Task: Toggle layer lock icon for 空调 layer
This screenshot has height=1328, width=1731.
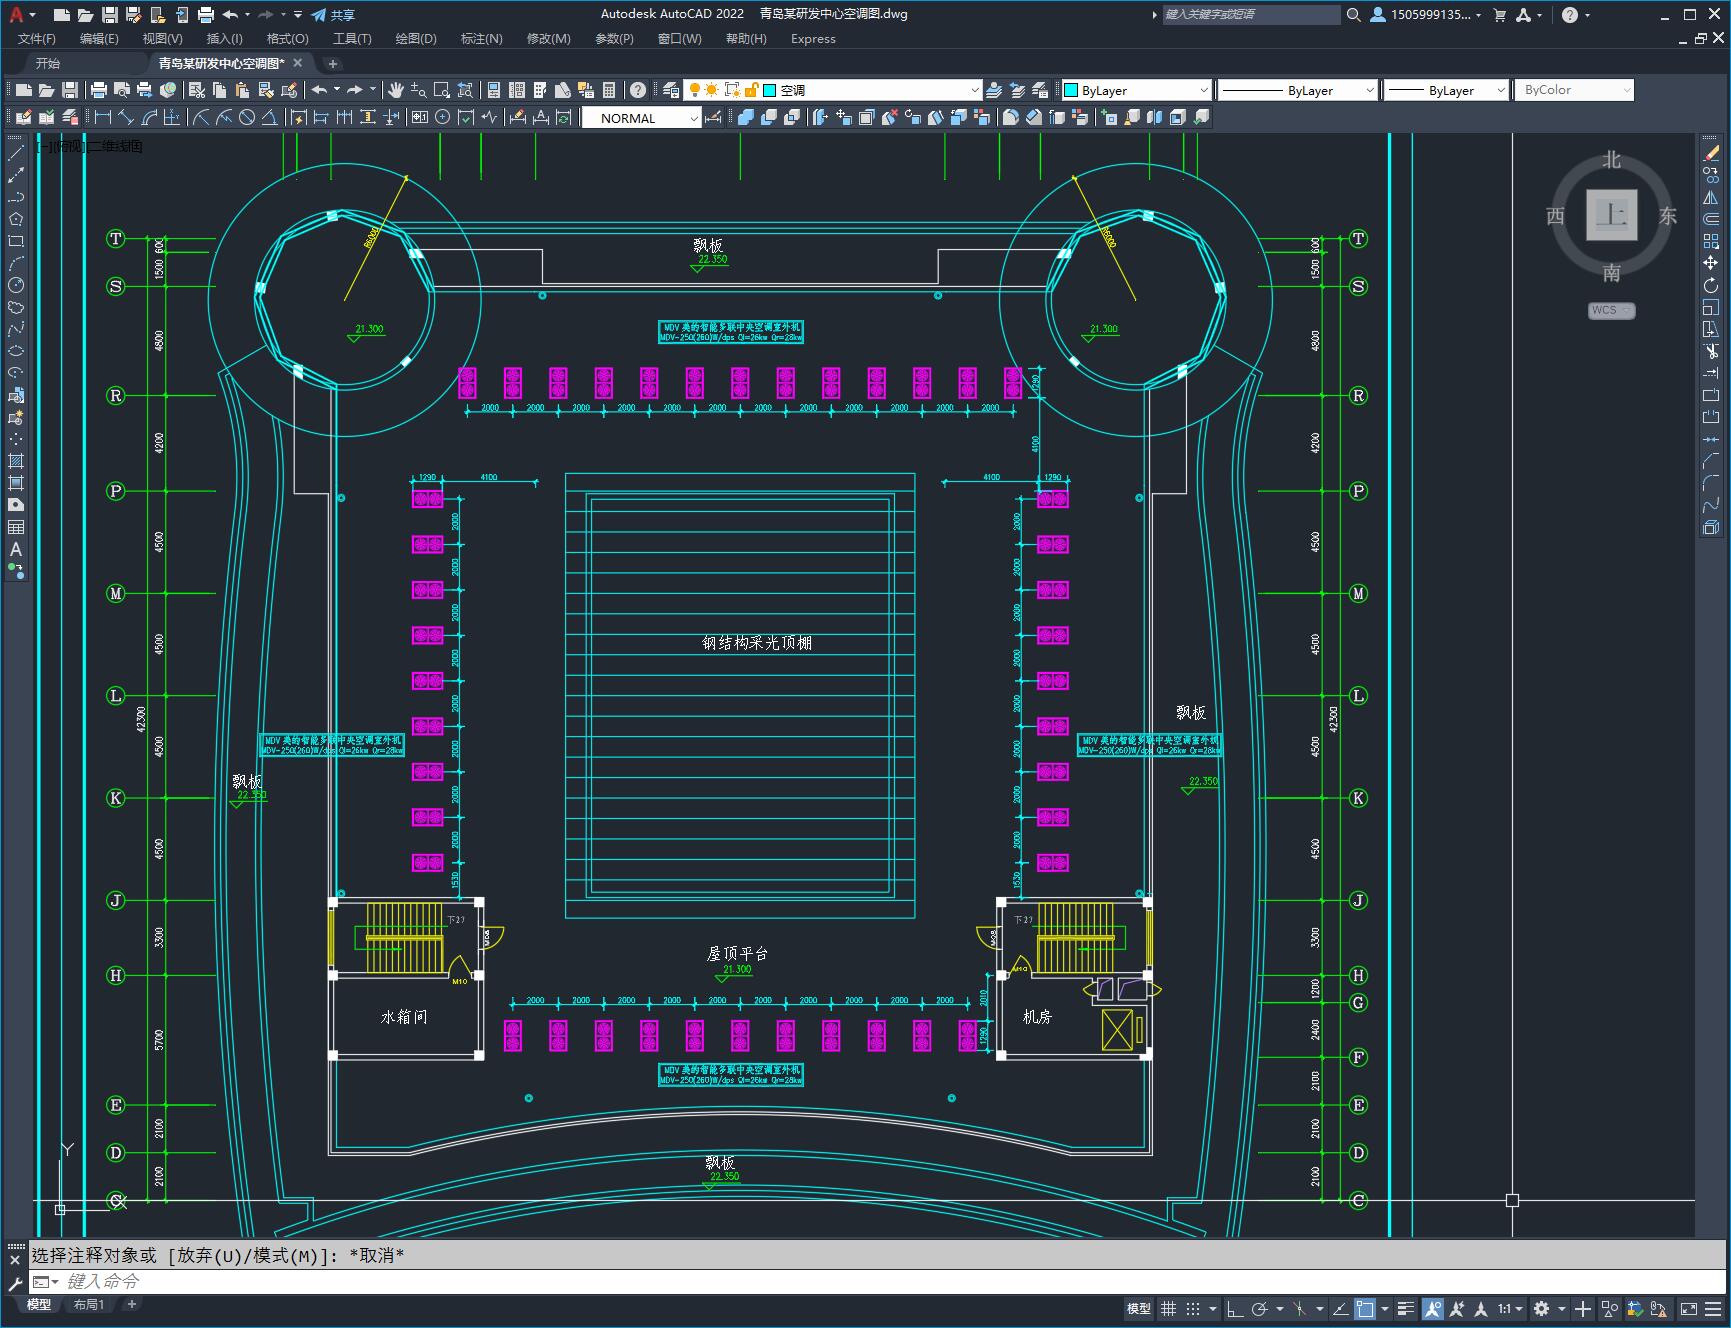Action: [x=751, y=90]
